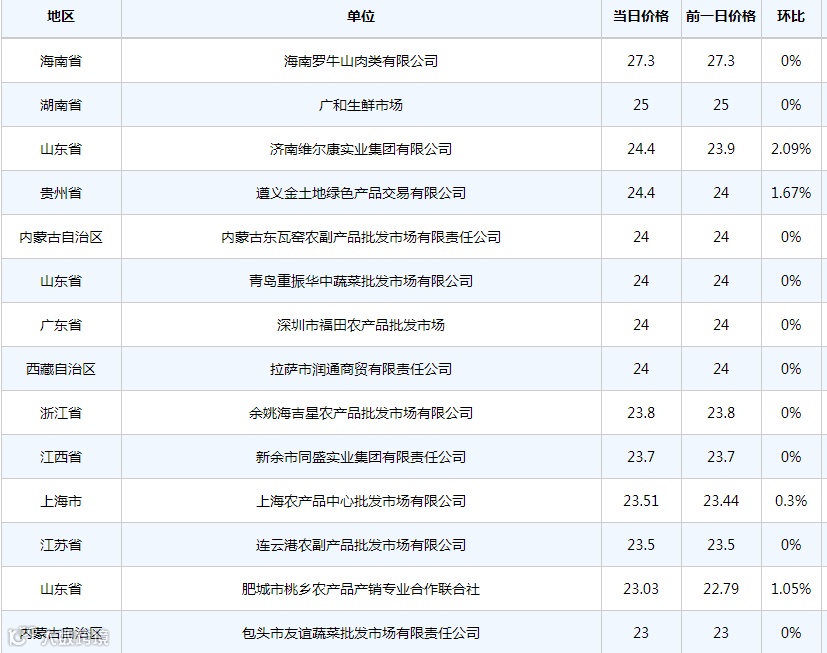This screenshot has height=653, width=827.
Task: Click the 23.51 price value
Action: pos(641,501)
